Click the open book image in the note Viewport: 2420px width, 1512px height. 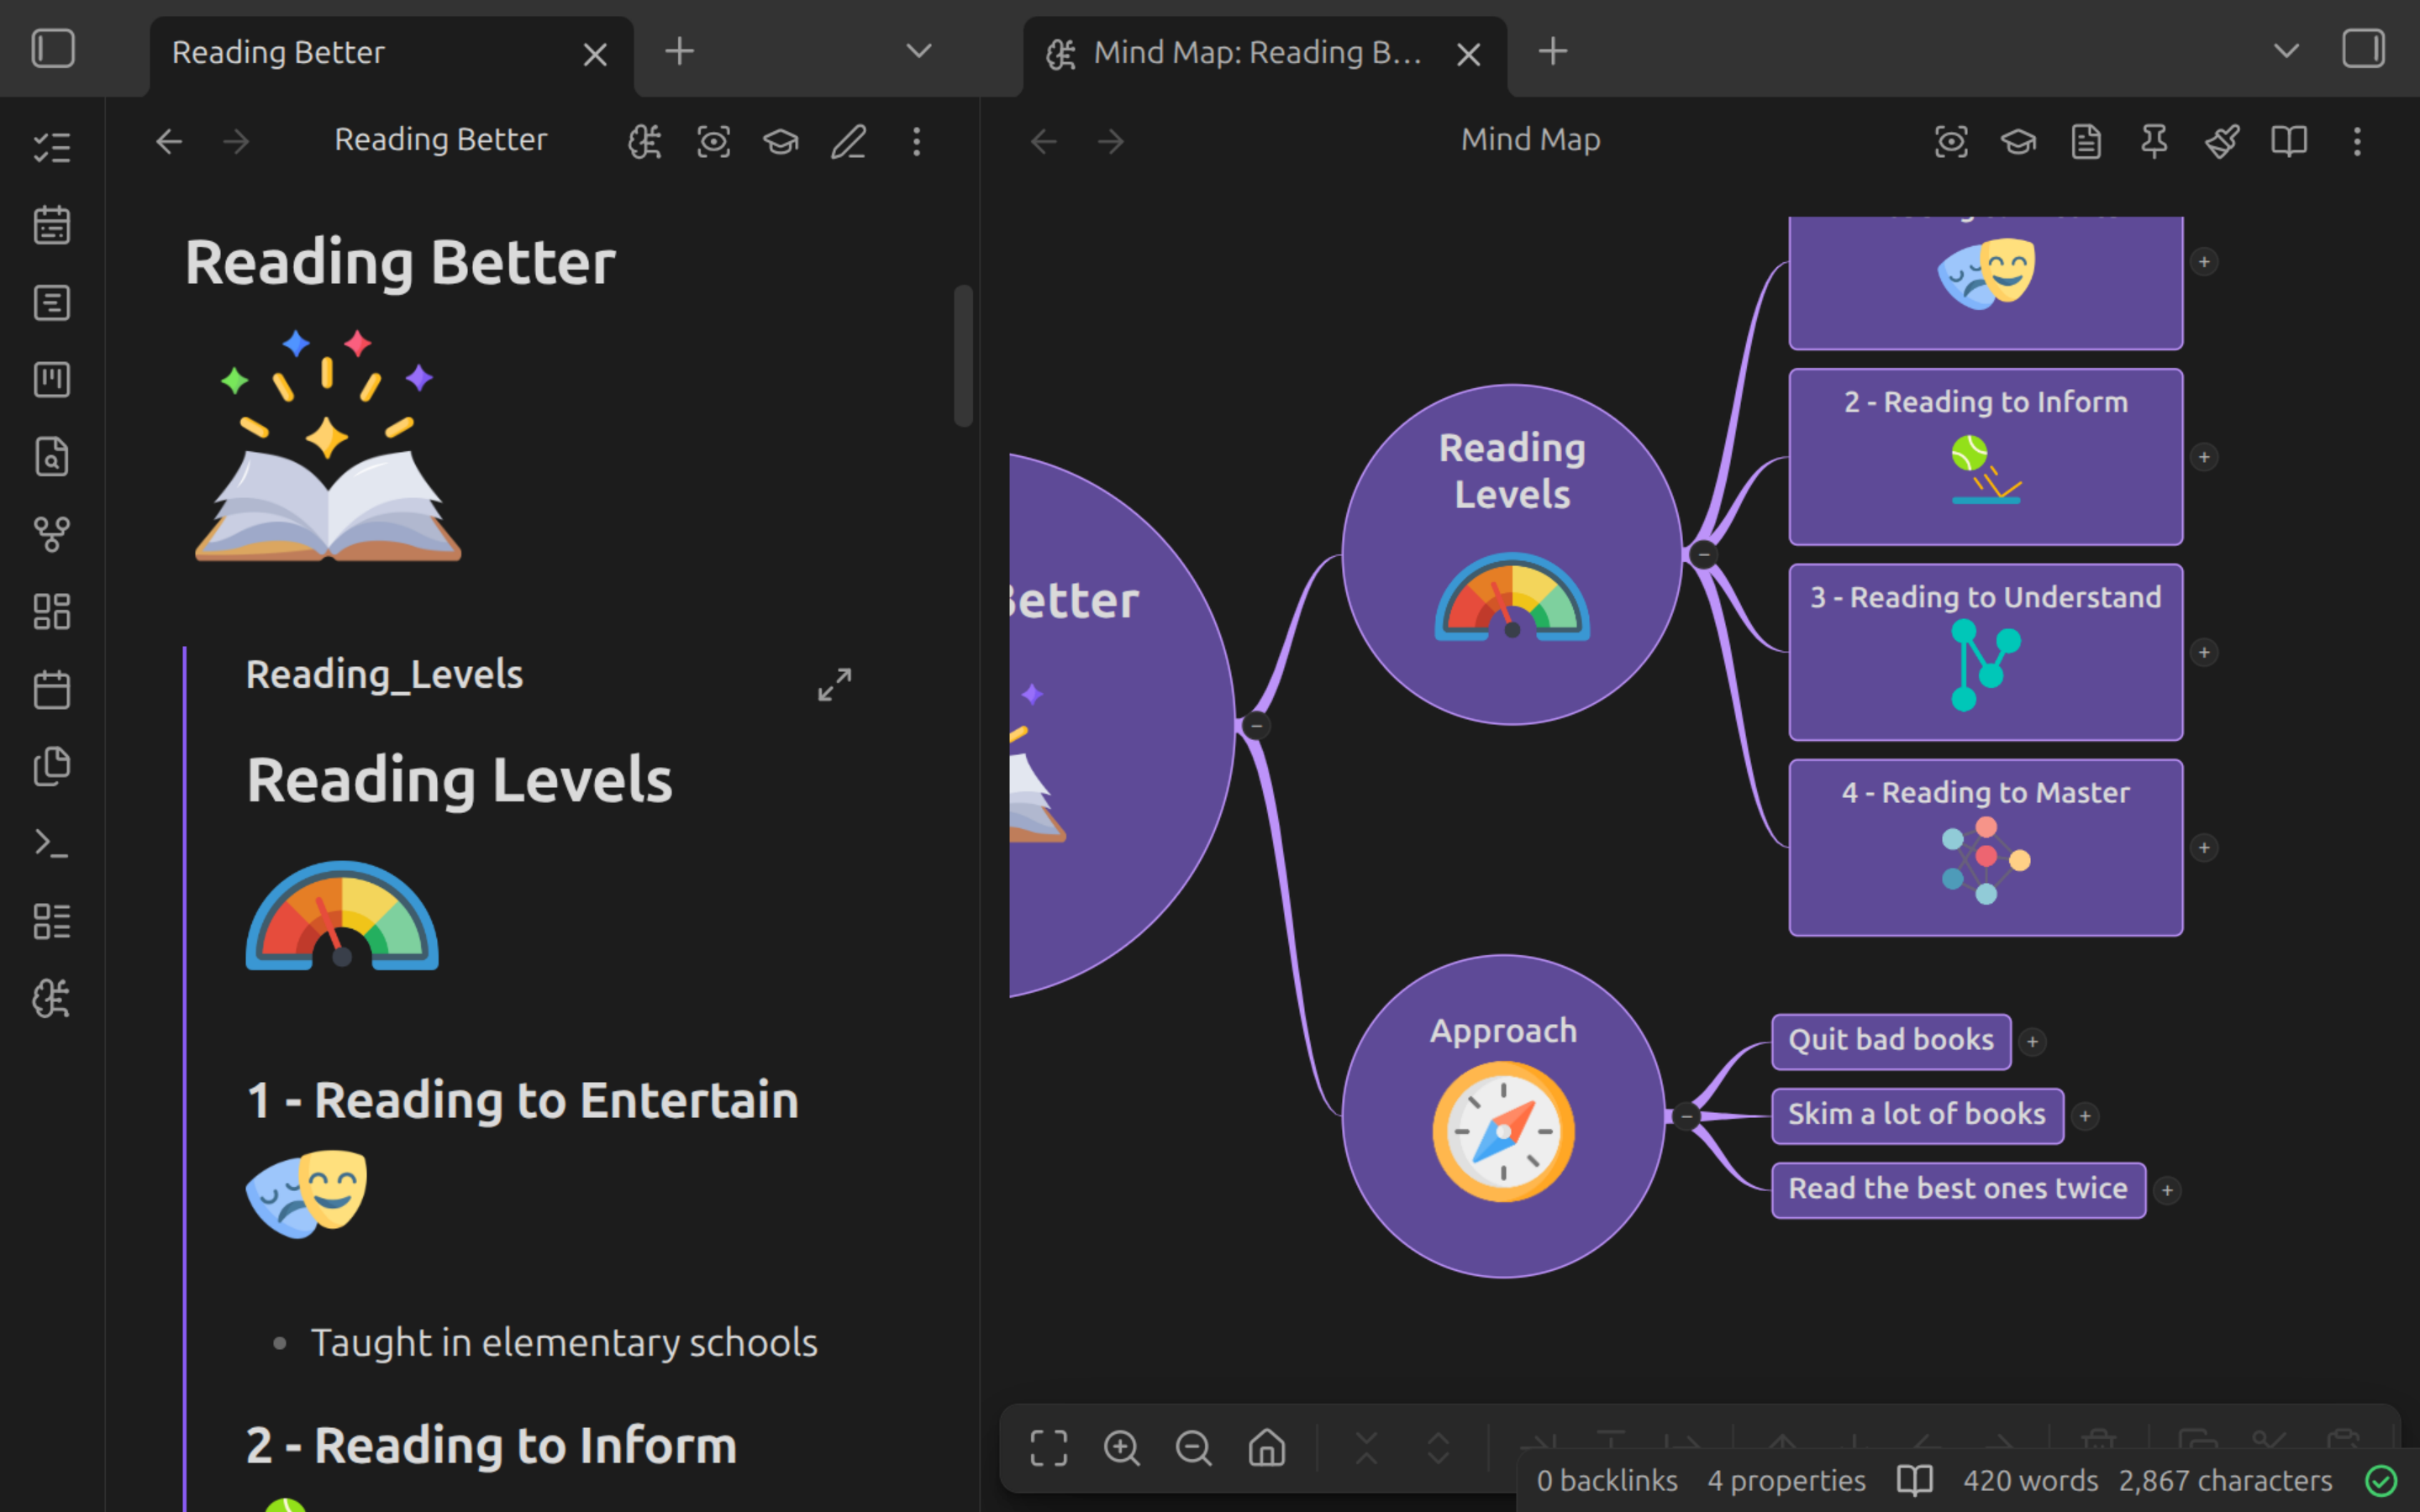[x=328, y=444]
